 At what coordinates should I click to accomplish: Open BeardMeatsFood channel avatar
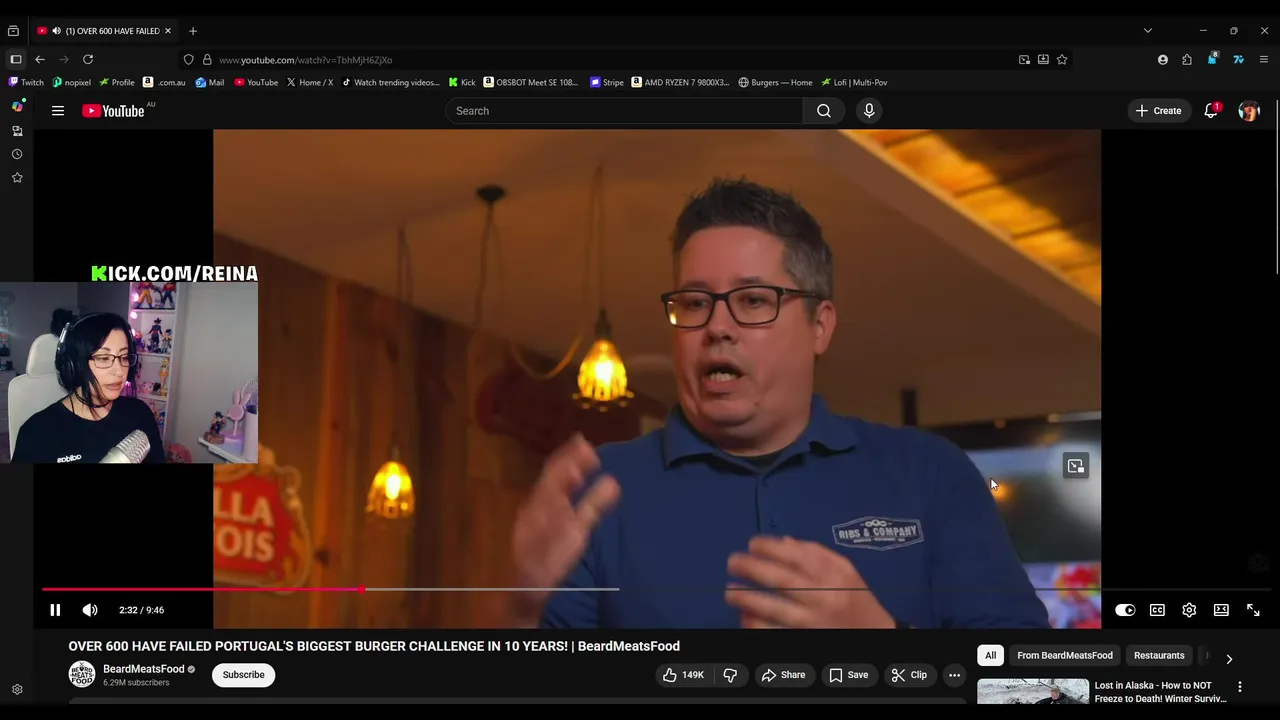[x=81, y=675]
